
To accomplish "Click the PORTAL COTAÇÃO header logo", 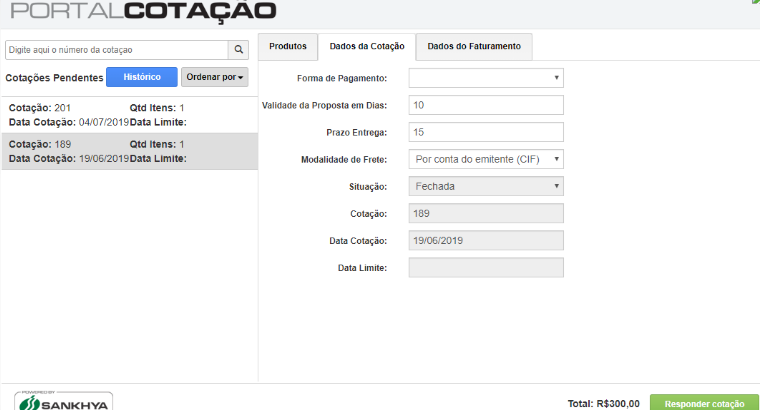I will (x=143, y=12).
